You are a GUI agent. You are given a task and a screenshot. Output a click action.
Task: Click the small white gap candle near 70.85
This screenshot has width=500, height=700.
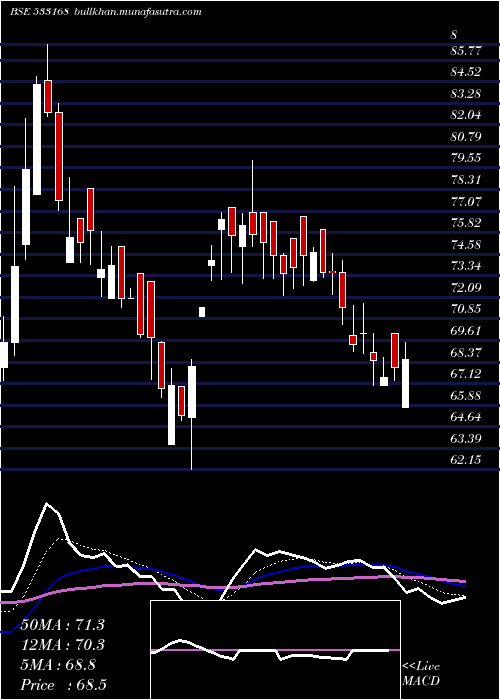(202, 312)
